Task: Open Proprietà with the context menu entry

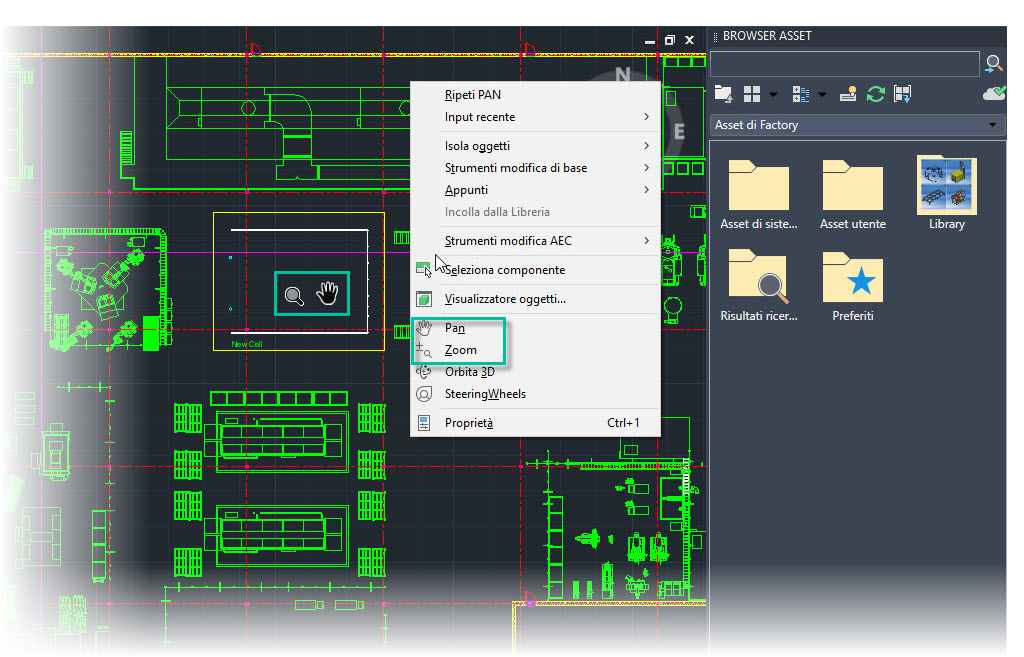Action: pyautogui.click(x=465, y=422)
